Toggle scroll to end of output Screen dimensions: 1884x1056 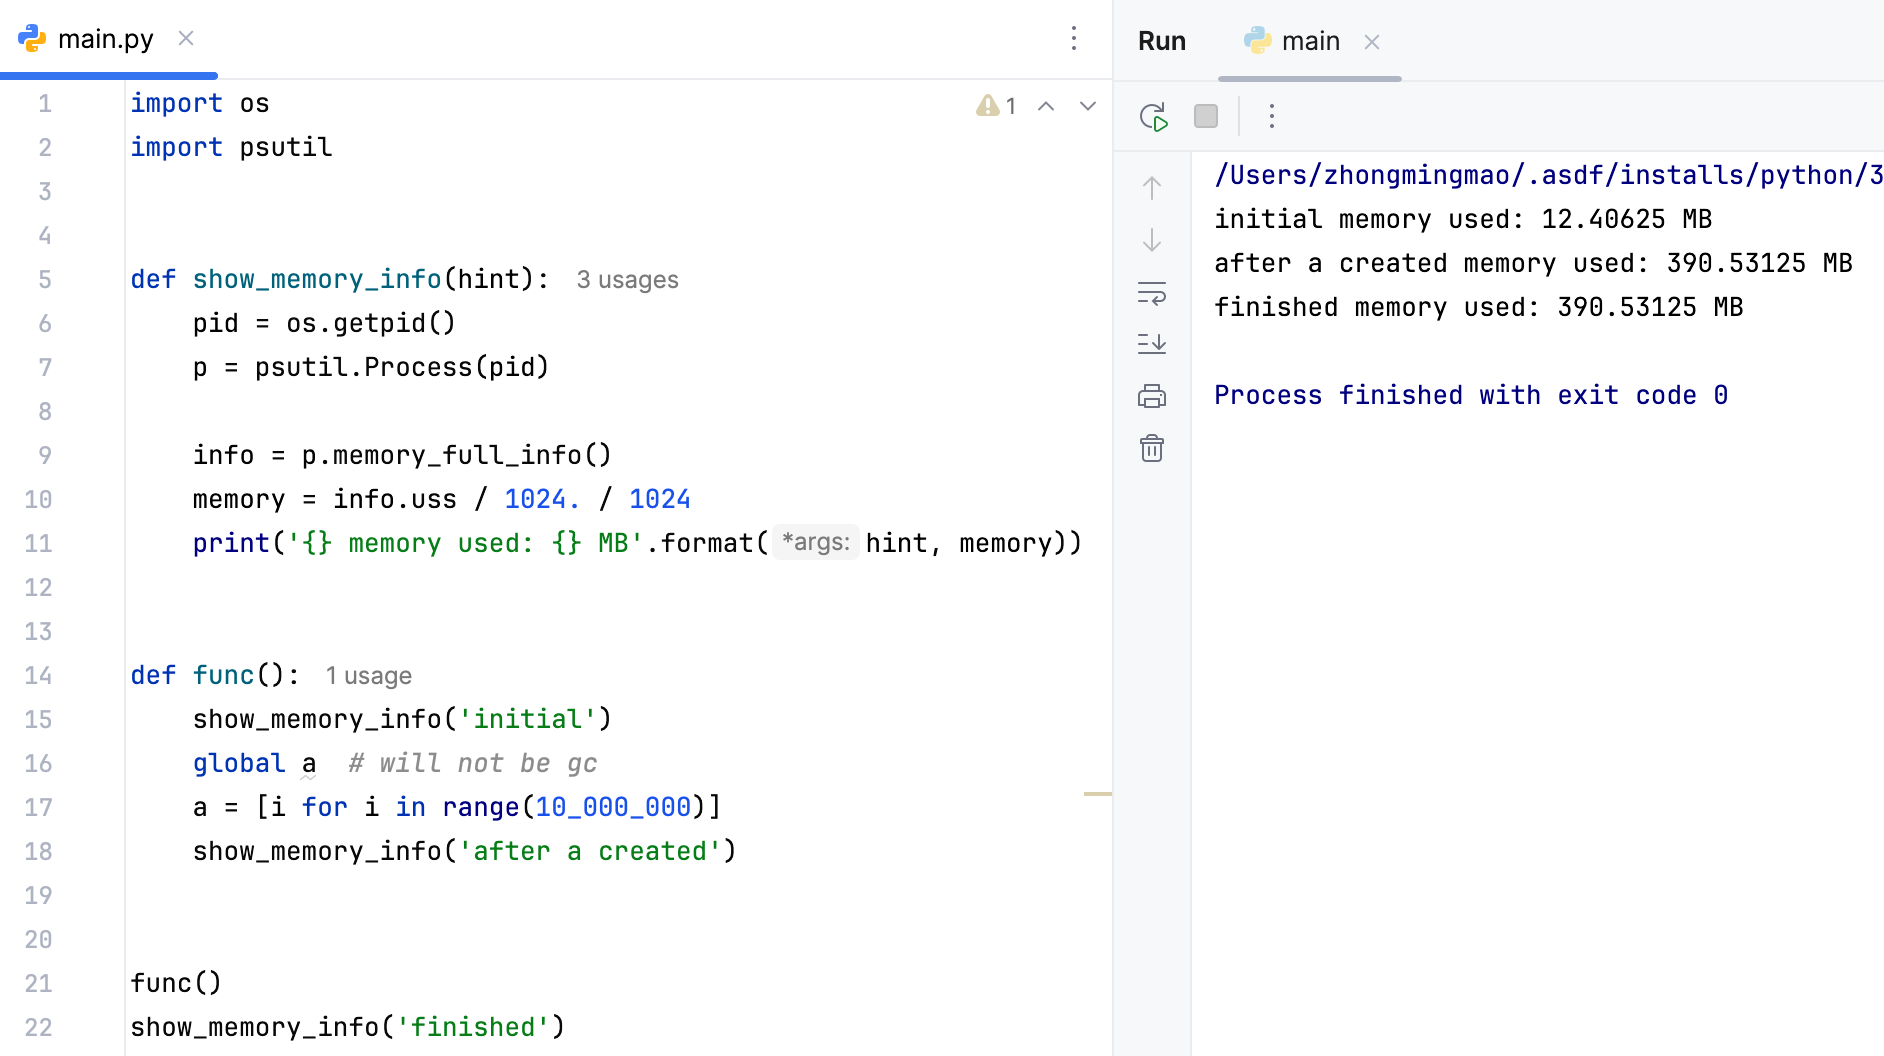[1152, 344]
